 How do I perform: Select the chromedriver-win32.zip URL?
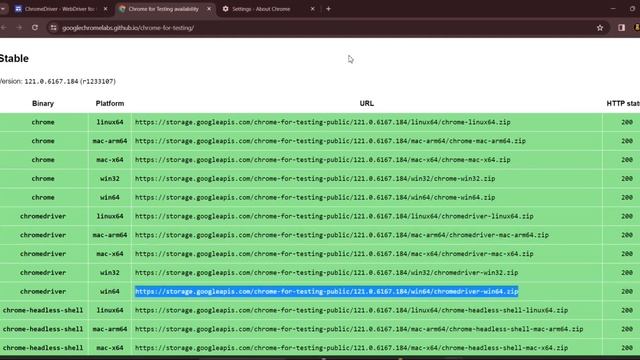(x=327, y=272)
